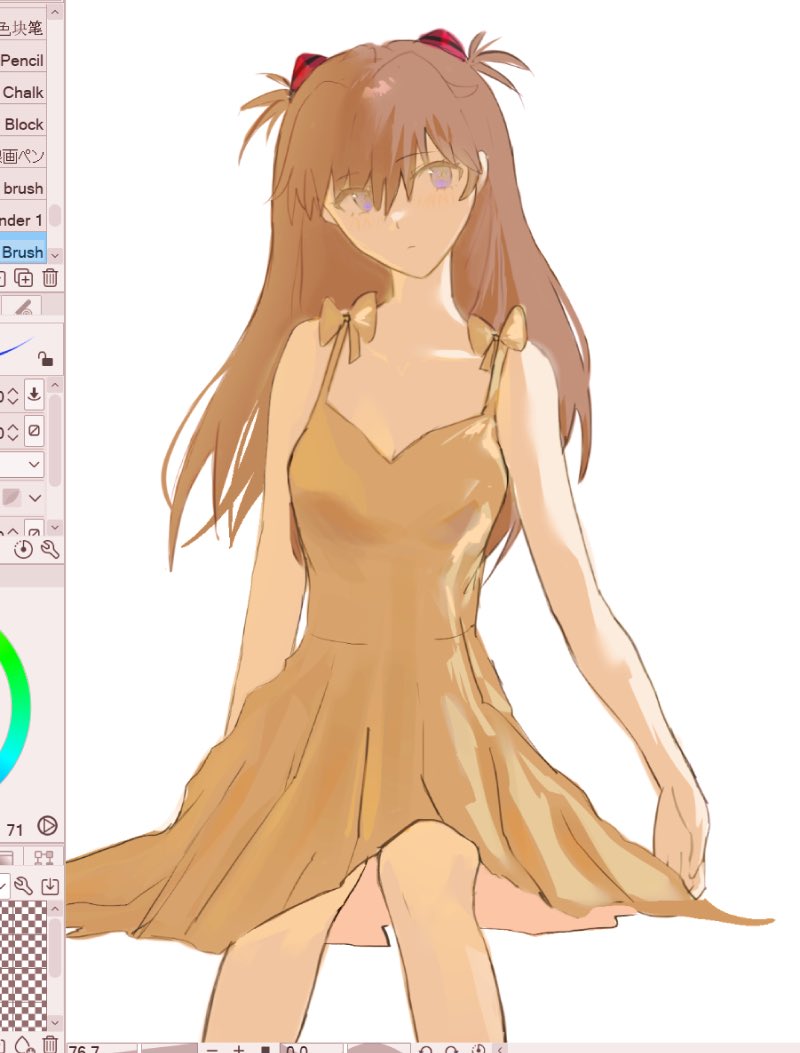
Task: Click the reset-to-initial-settings clock icon
Action: coord(24,549)
